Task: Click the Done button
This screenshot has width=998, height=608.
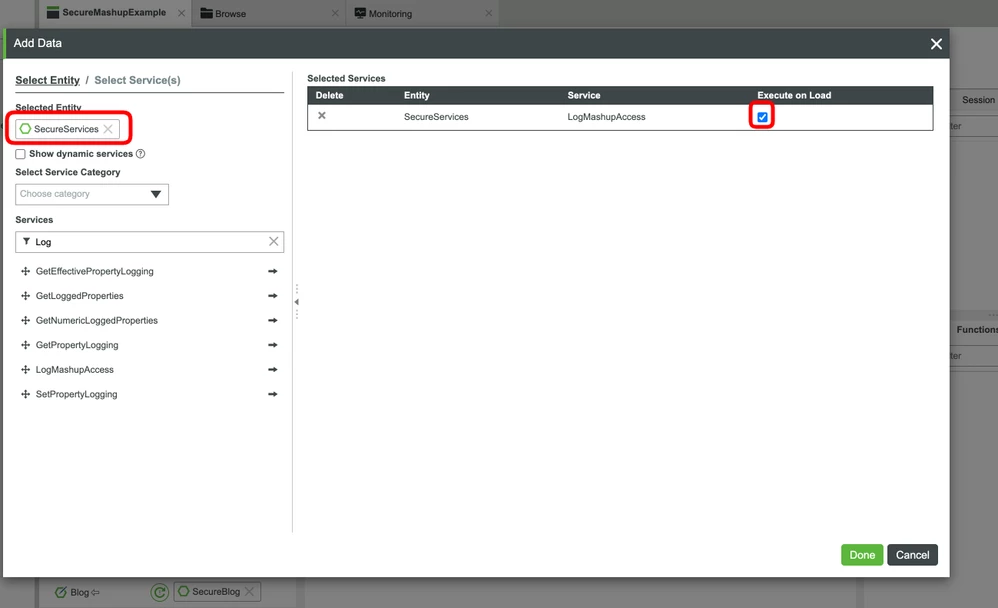Action: 861,554
